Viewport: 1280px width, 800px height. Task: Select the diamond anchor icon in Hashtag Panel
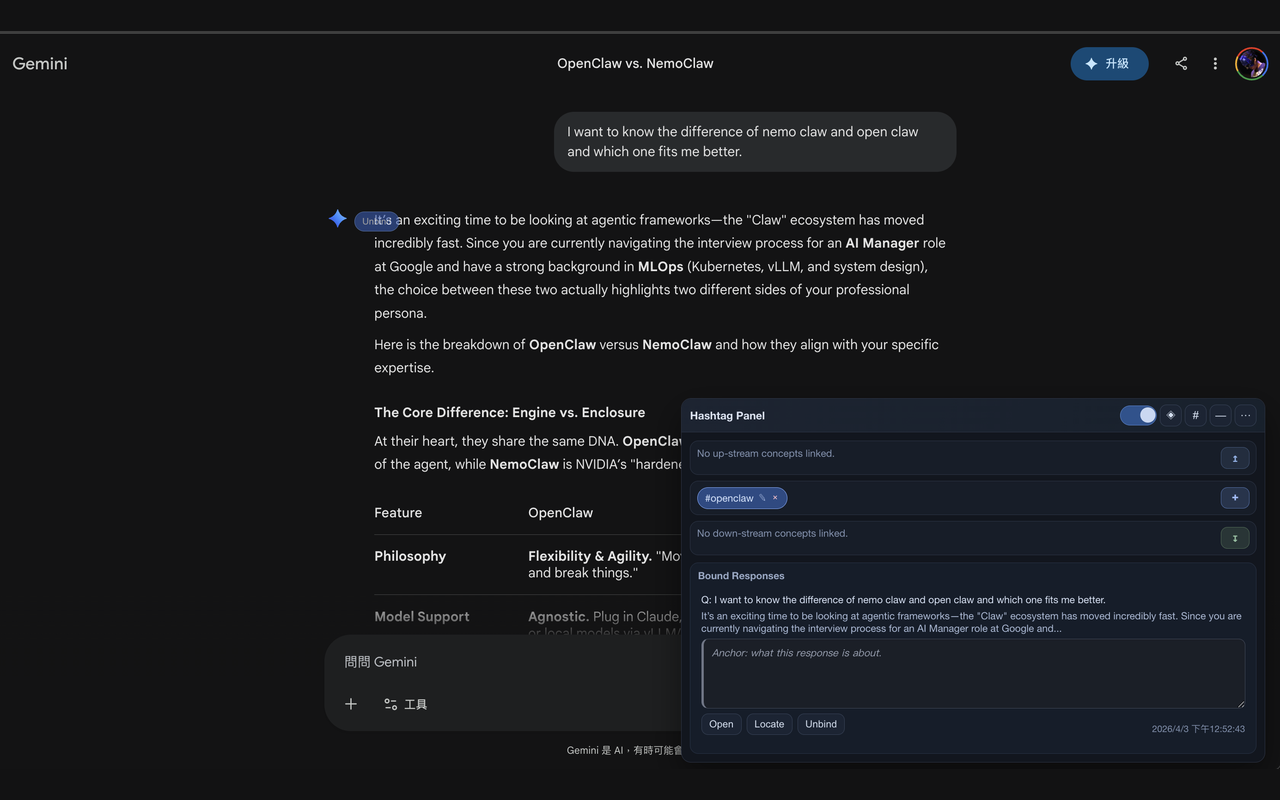[x=1171, y=415]
